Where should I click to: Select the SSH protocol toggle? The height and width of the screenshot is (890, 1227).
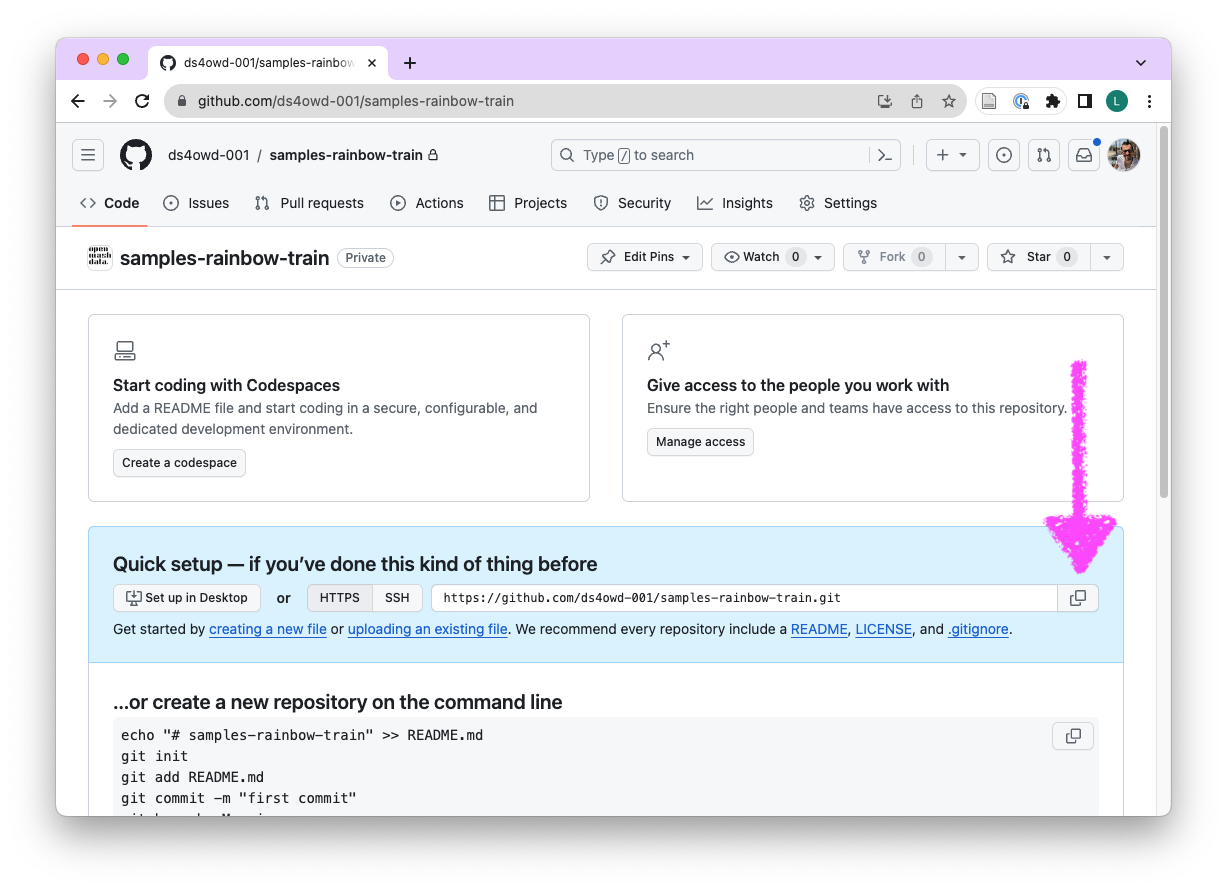(397, 598)
